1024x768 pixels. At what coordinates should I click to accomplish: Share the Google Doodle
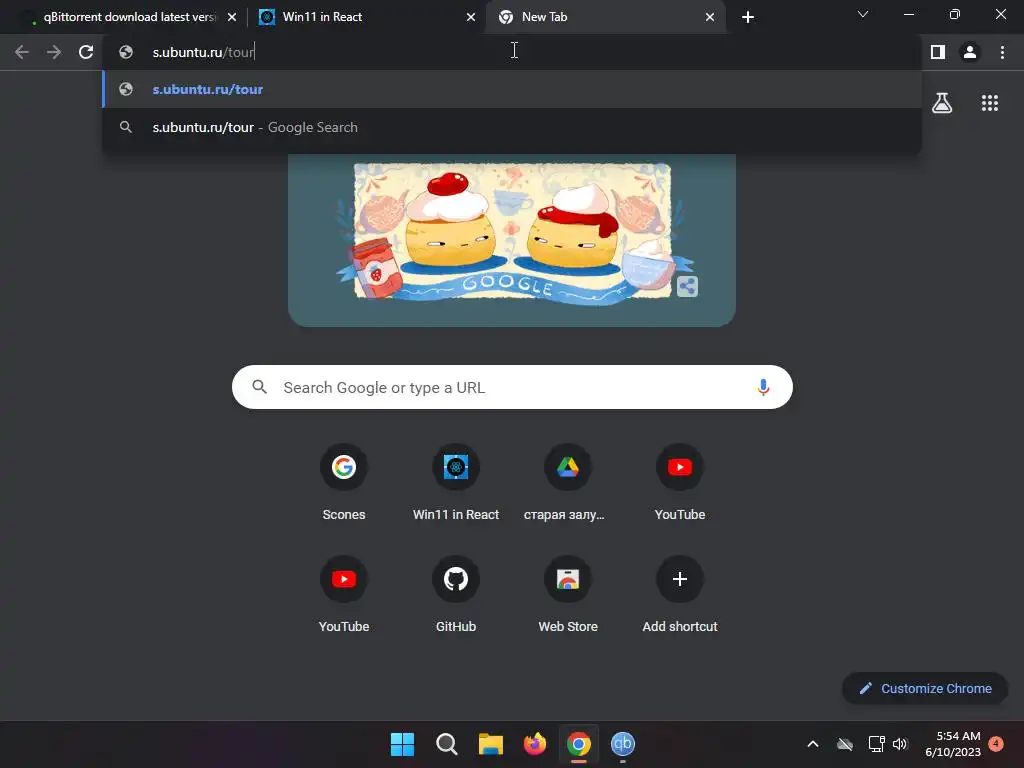point(687,286)
